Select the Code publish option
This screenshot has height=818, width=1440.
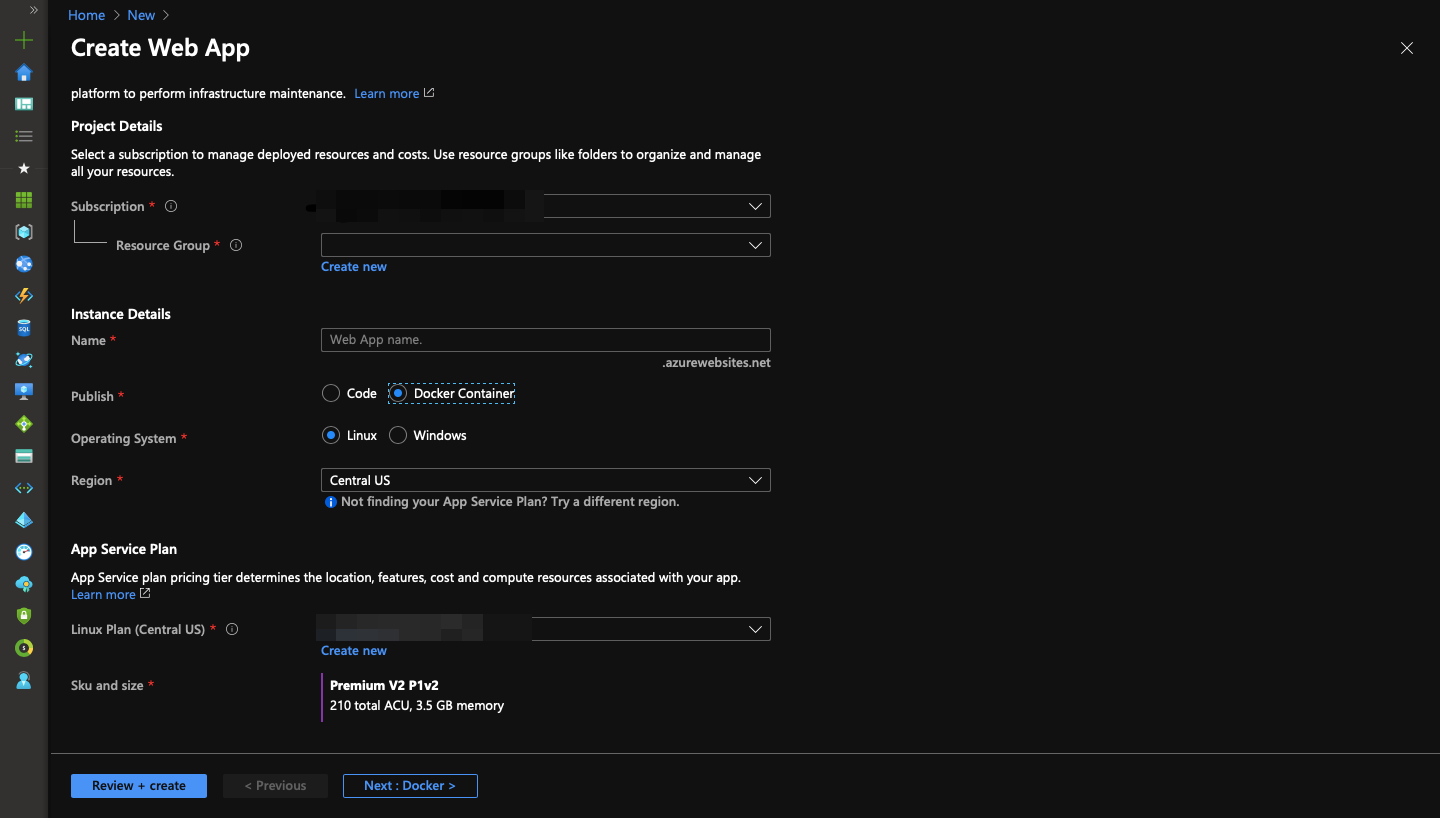(349, 394)
